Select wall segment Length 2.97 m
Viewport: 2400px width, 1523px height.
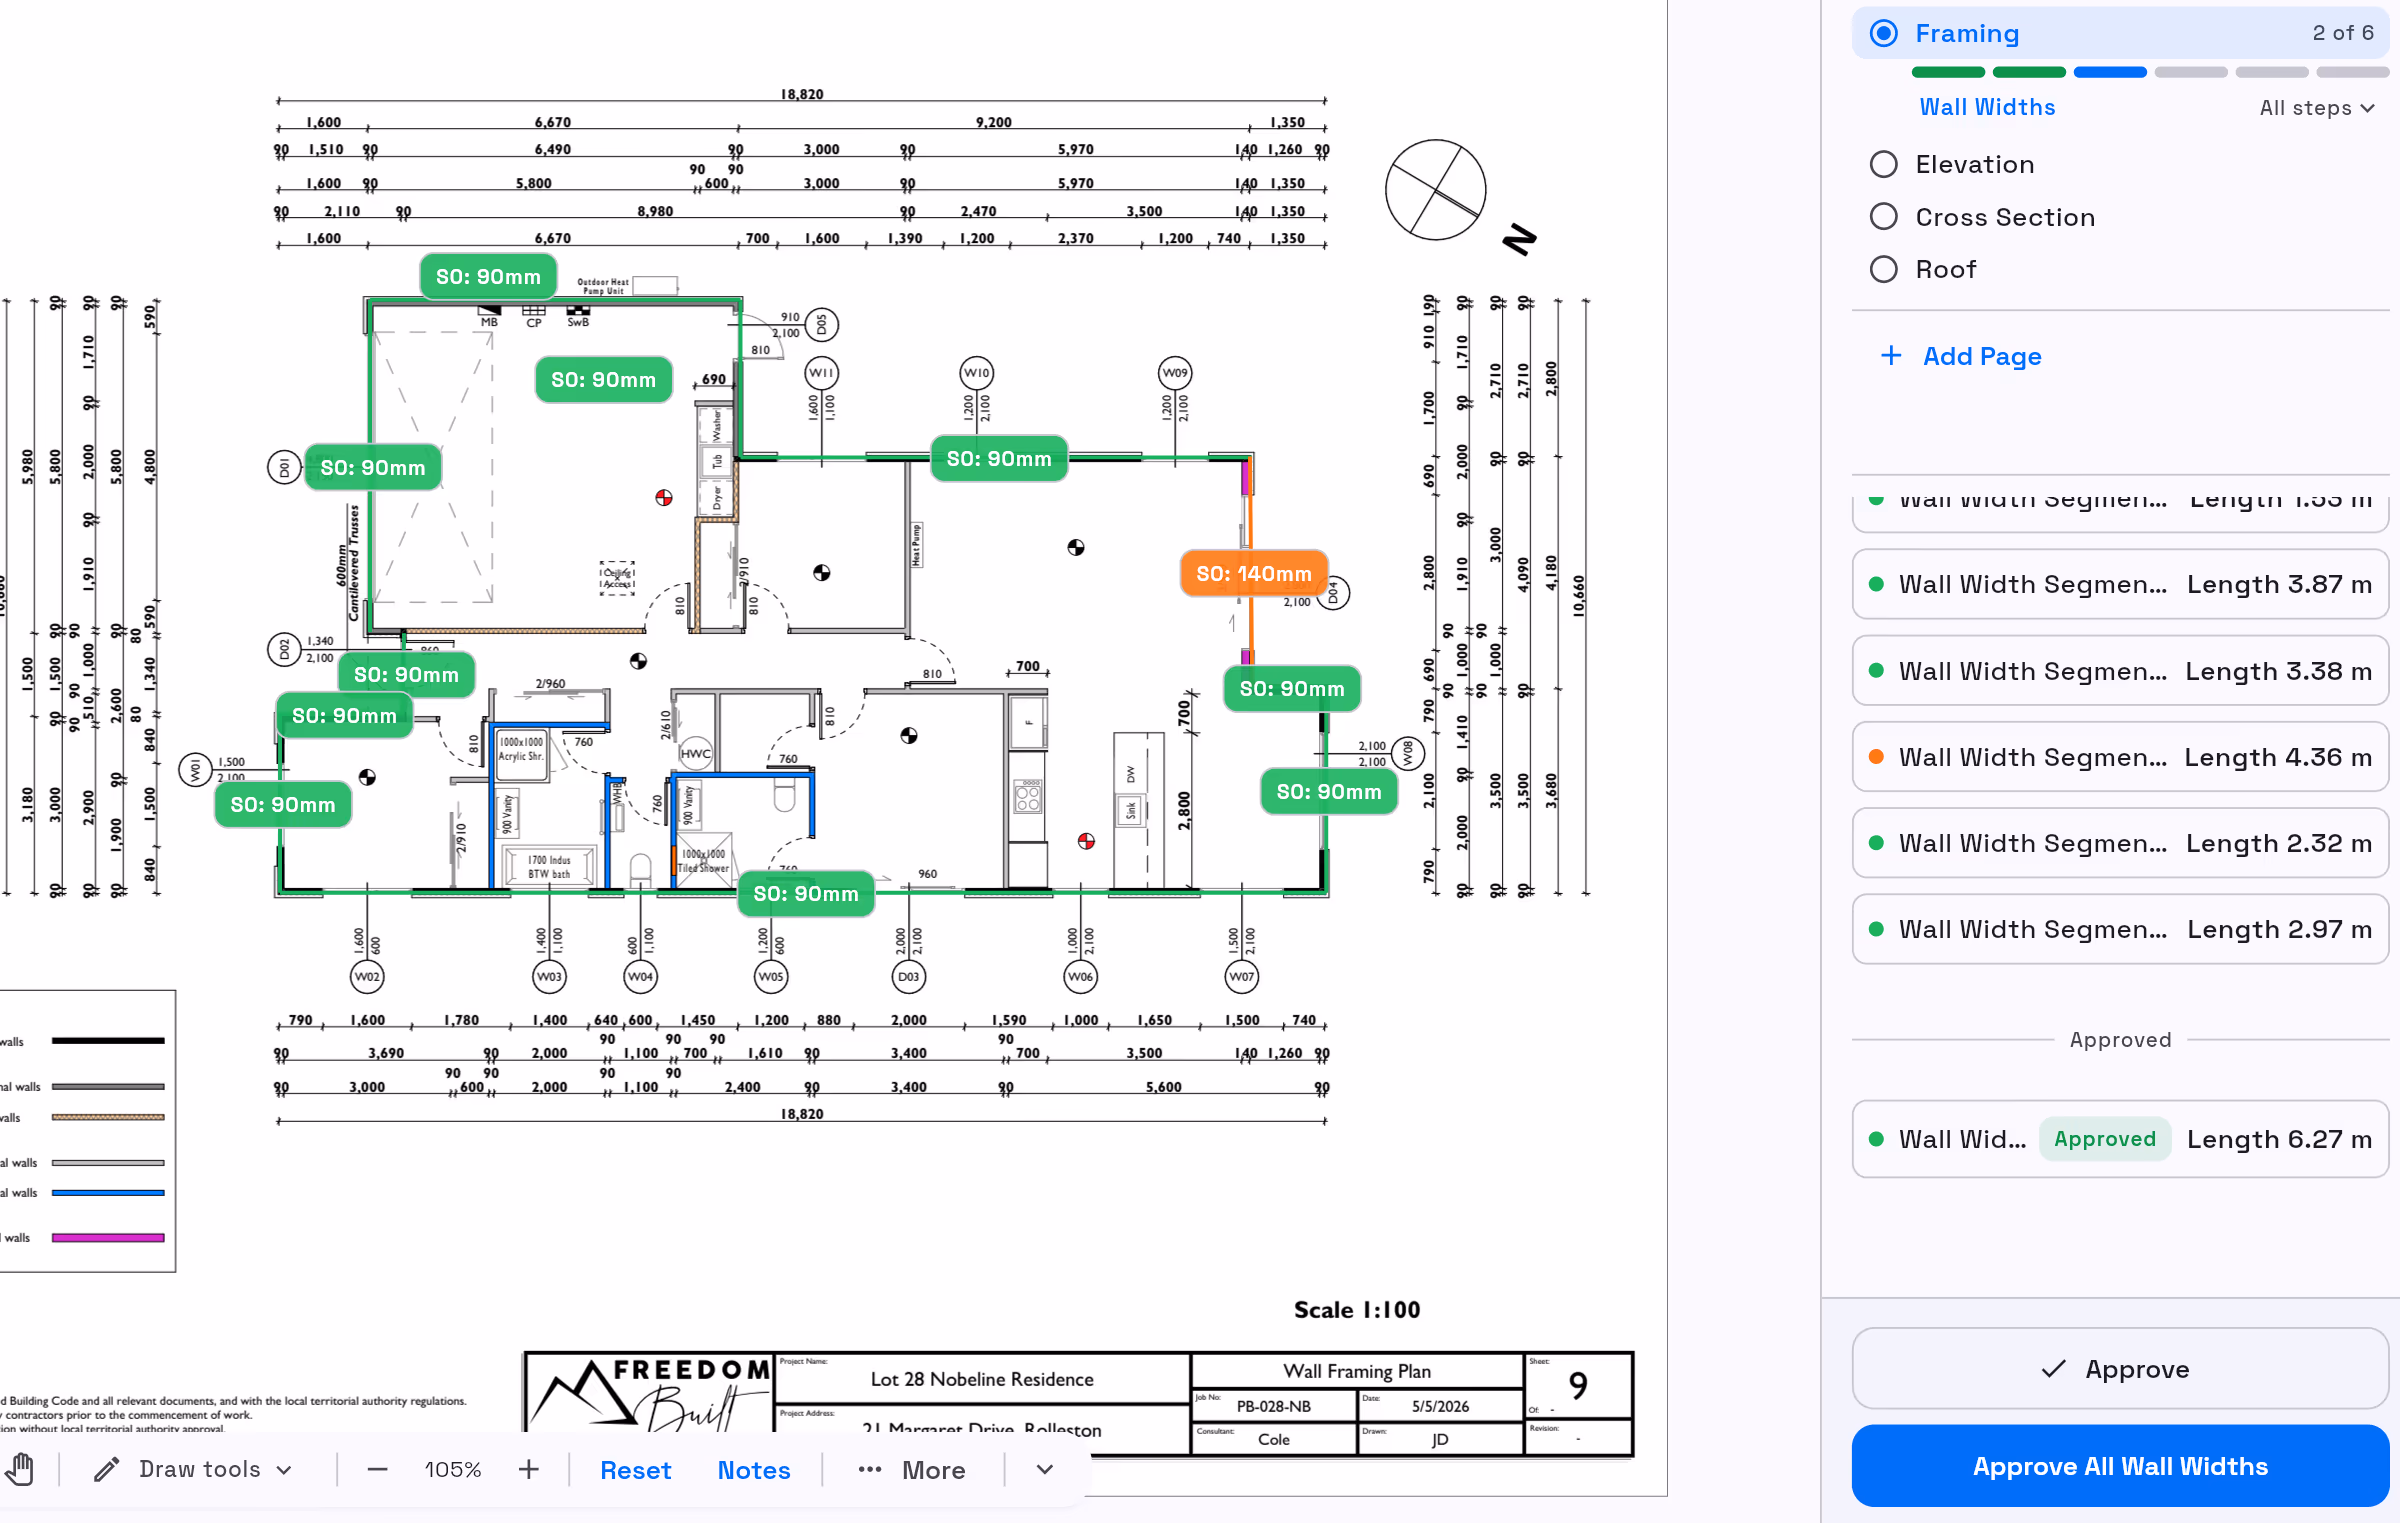(2120, 929)
